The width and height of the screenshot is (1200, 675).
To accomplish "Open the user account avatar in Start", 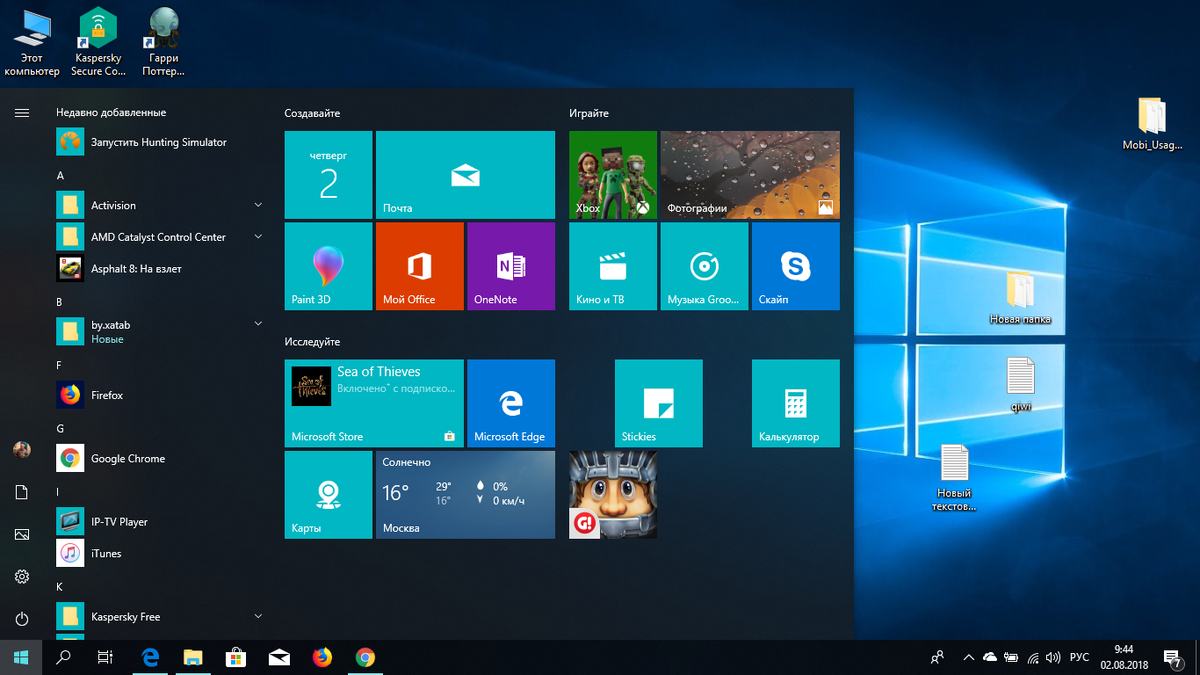I will click(22, 450).
